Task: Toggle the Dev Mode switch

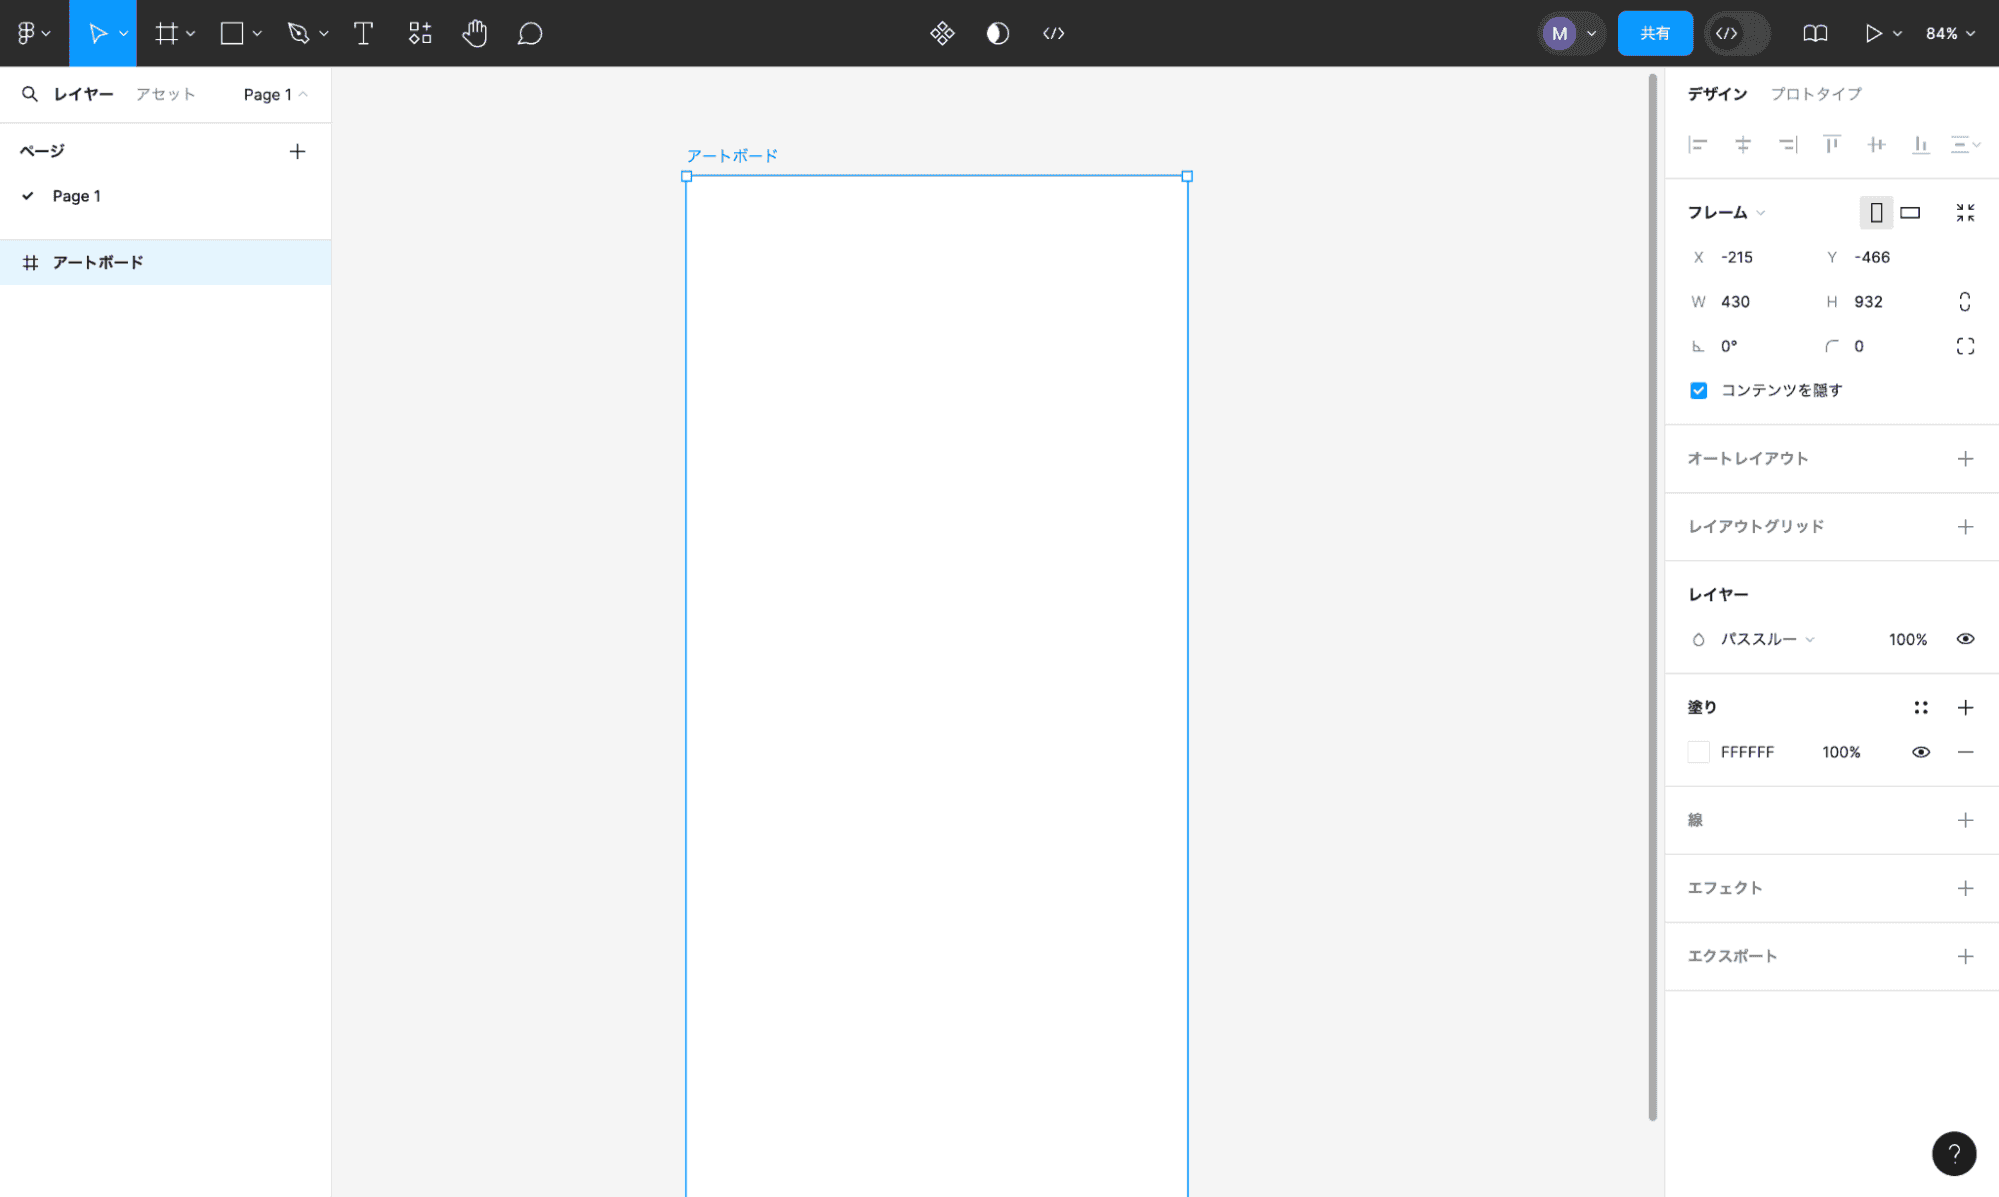Action: (x=1738, y=33)
